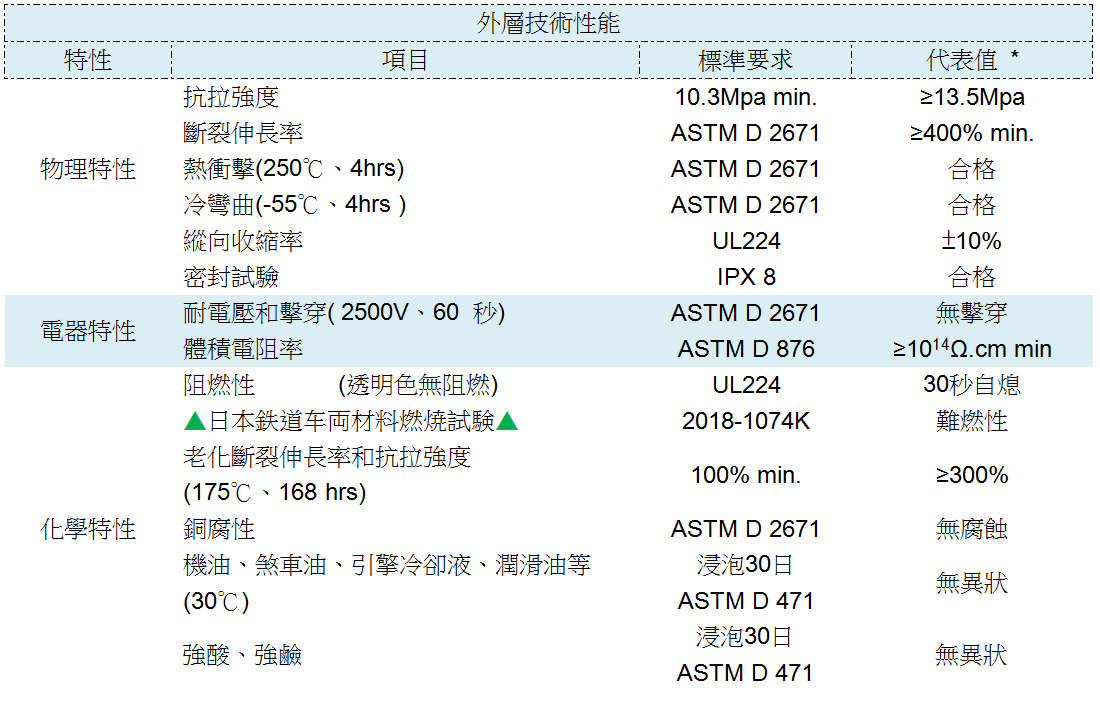Image resolution: width=1100 pixels, height=703 pixels.
Task: Select the 物理特性 category cell
Action: pyautogui.click(x=88, y=169)
